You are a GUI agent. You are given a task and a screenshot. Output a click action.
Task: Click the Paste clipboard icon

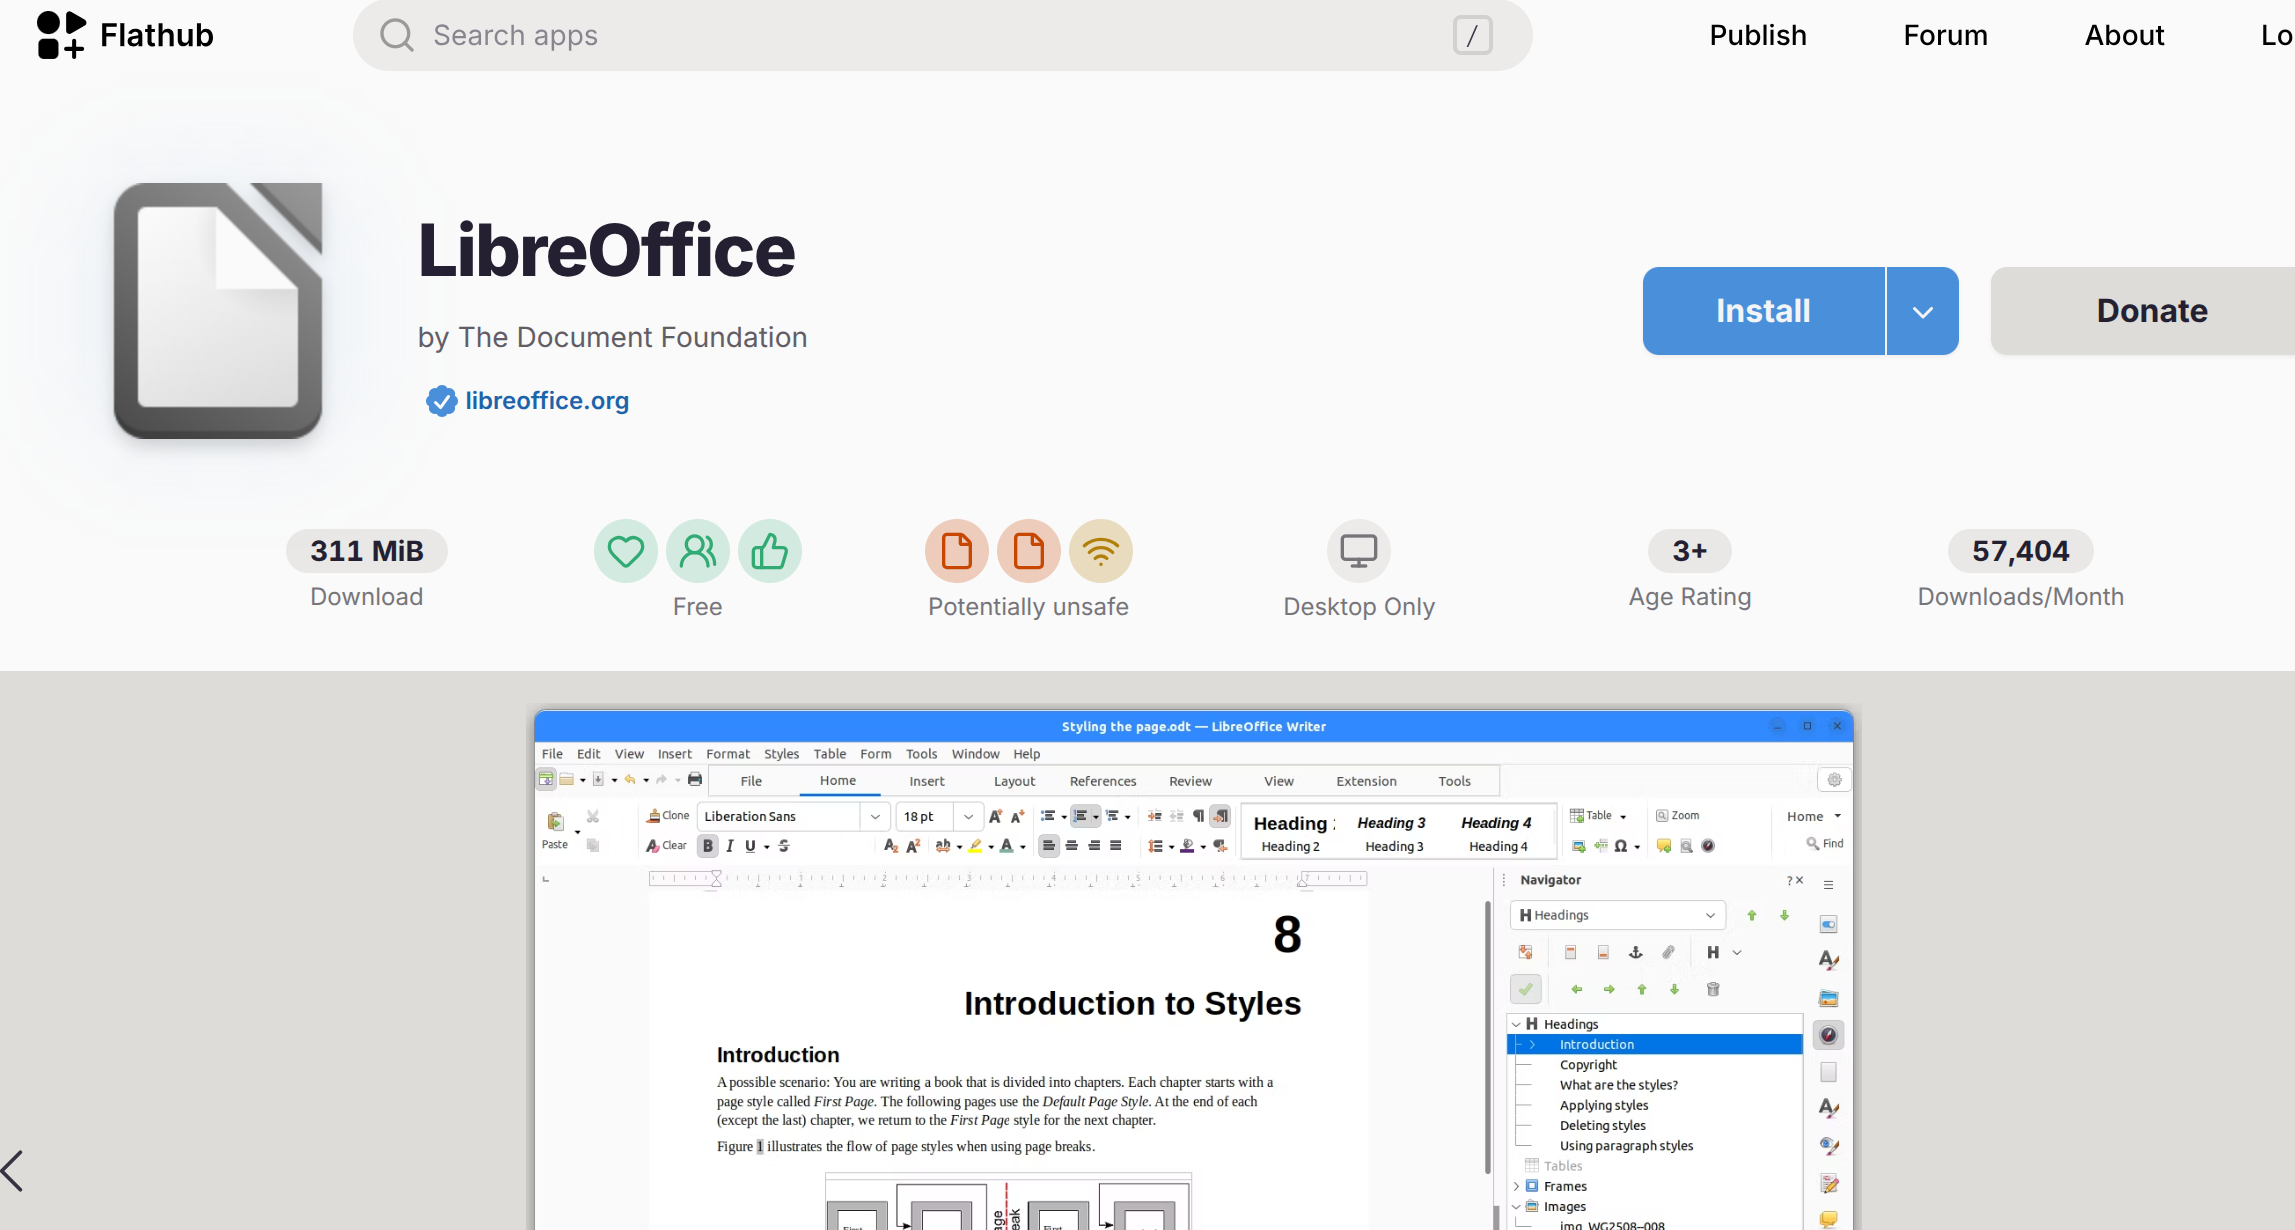555,822
